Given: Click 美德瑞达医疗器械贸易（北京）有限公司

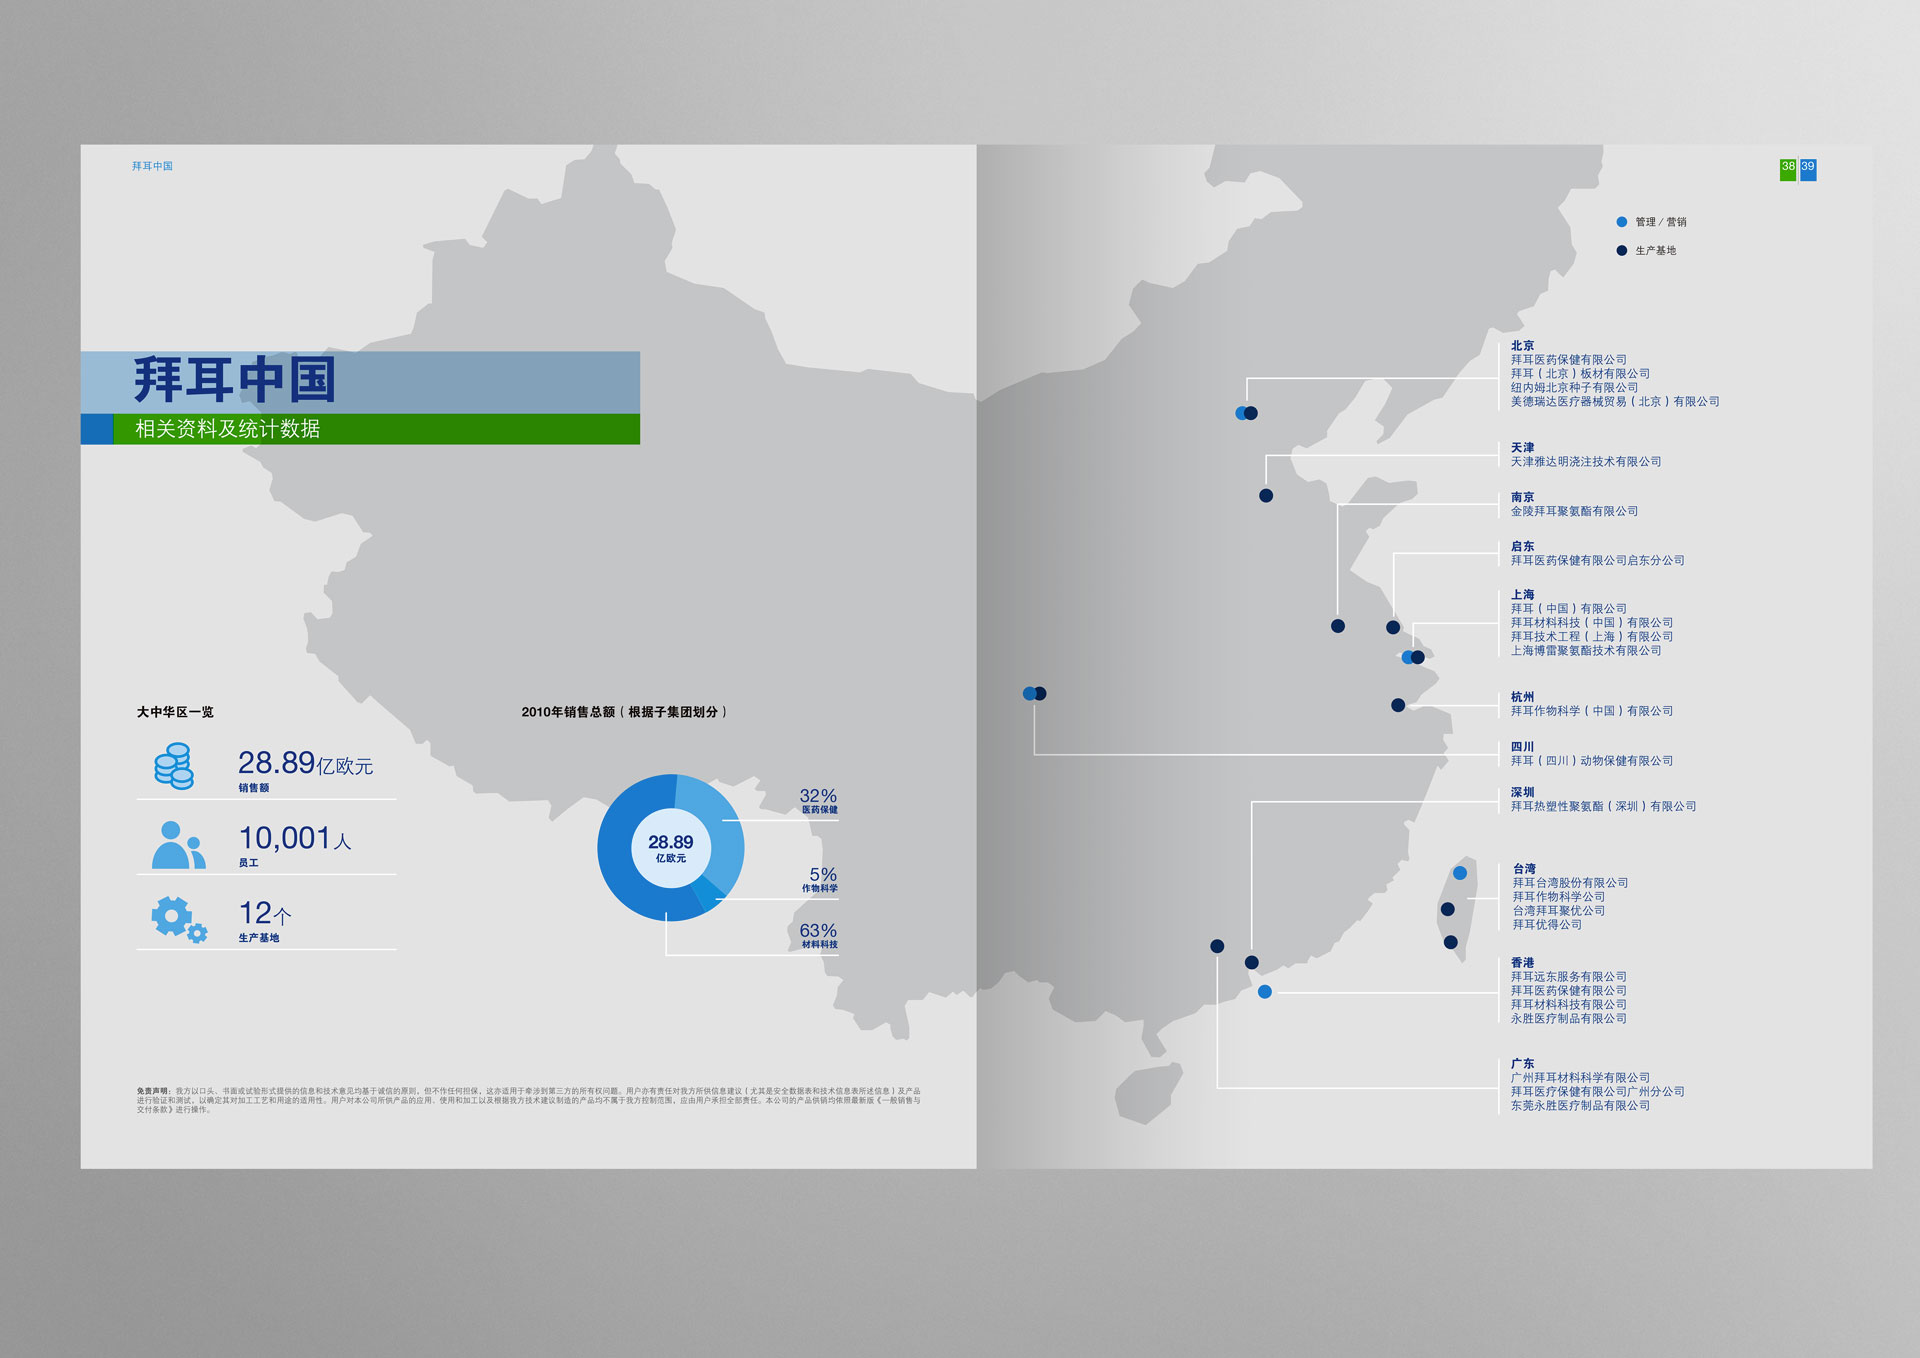Looking at the screenshot, I should pyautogui.click(x=1615, y=402).
